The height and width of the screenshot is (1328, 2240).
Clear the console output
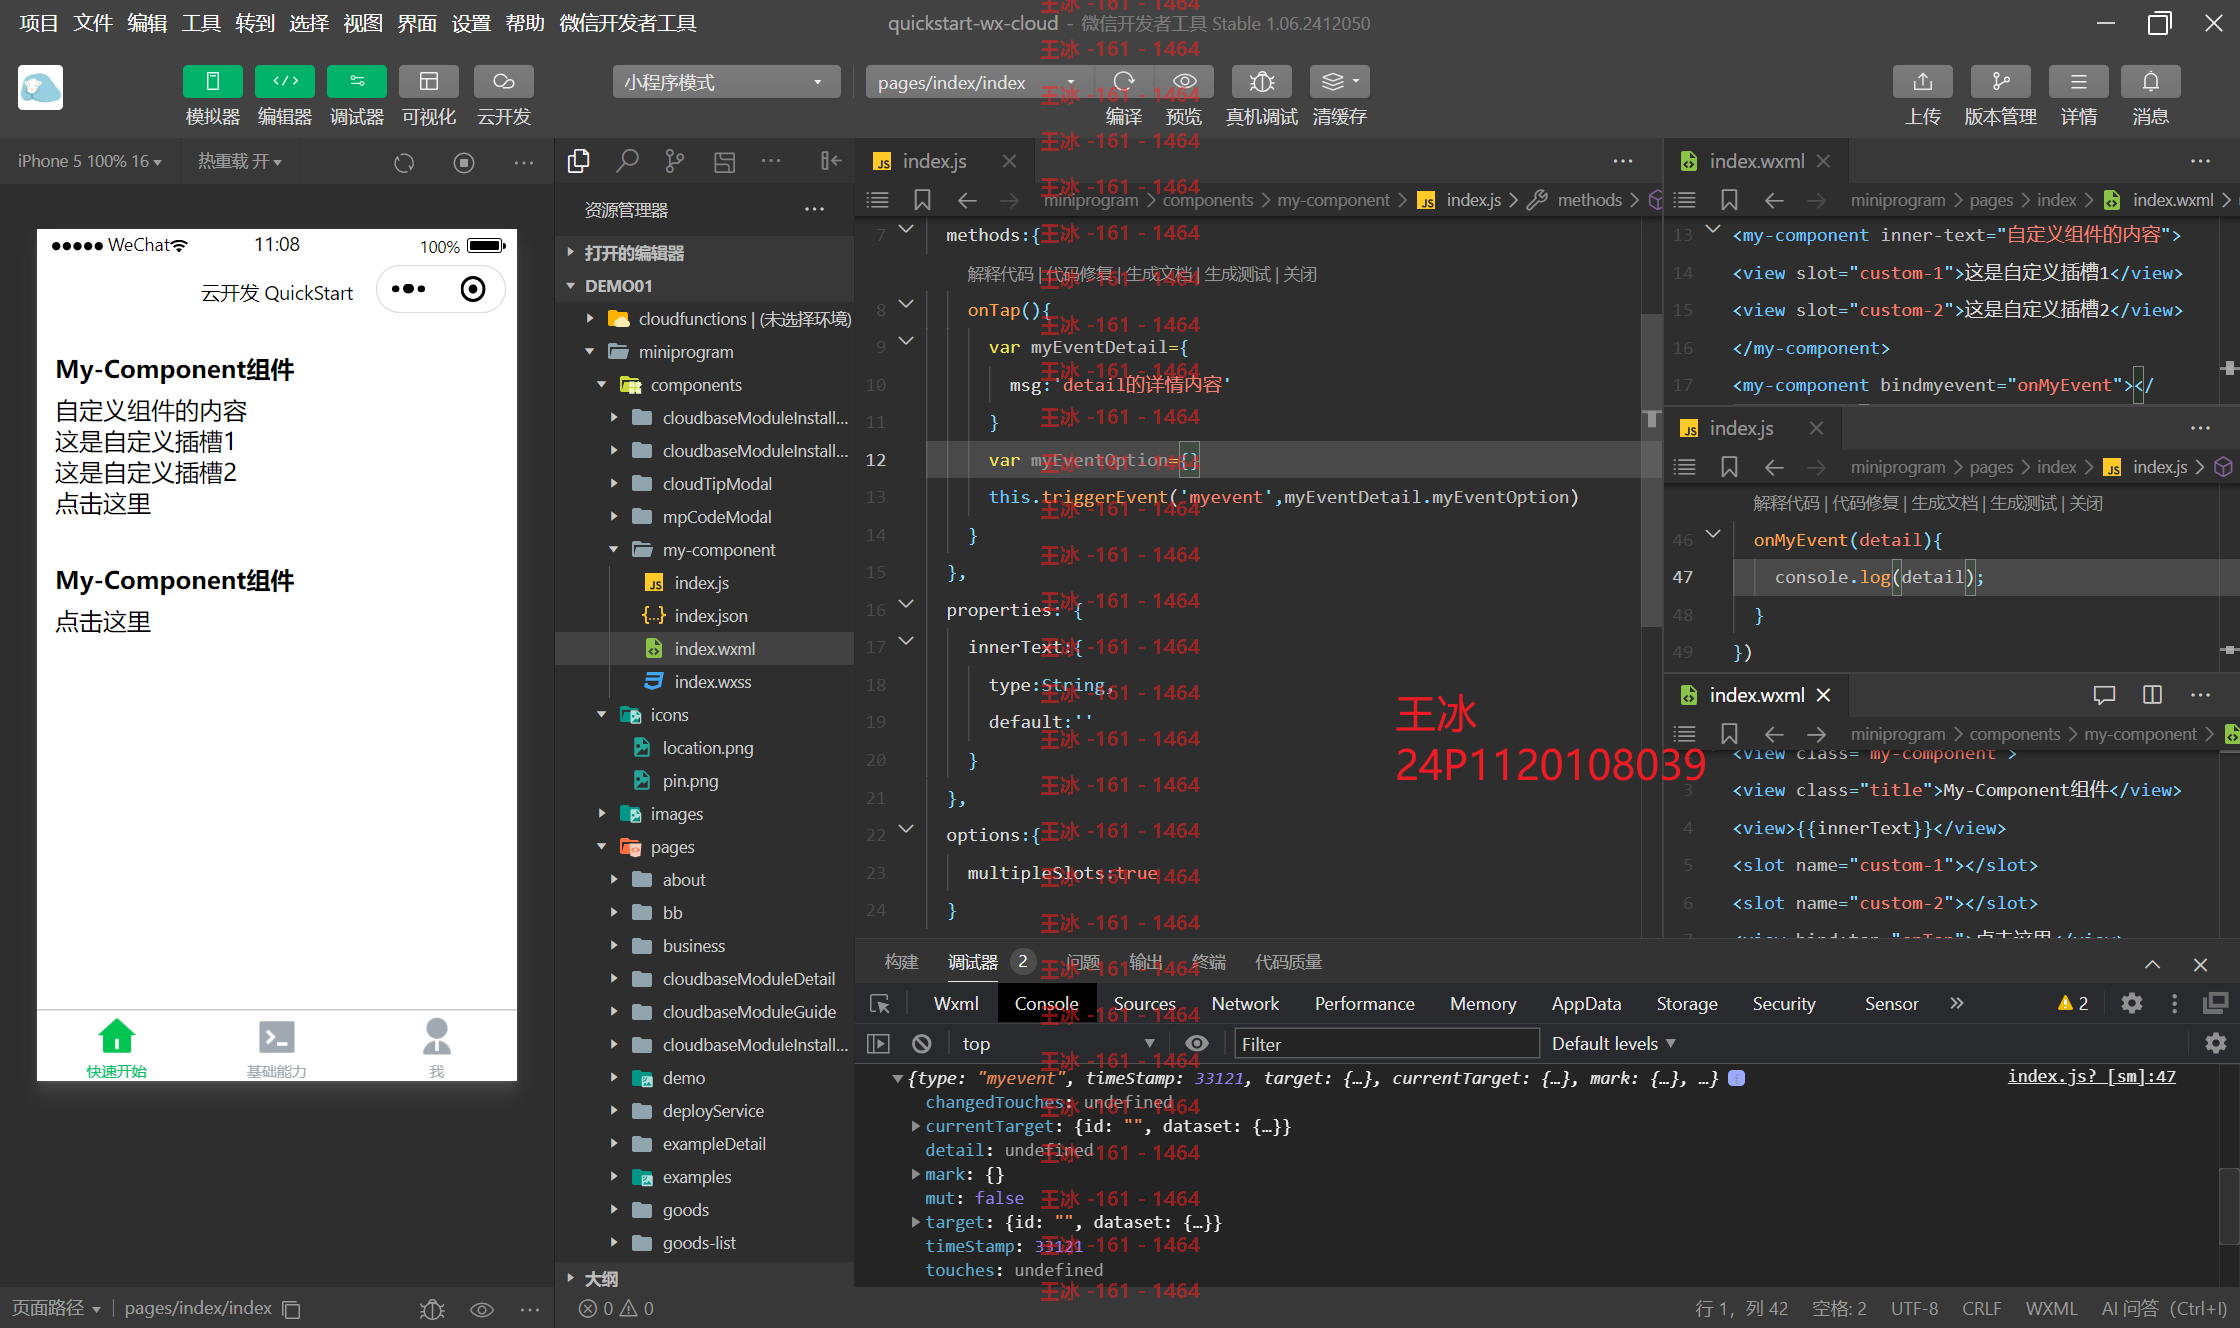pos(922,1044)
